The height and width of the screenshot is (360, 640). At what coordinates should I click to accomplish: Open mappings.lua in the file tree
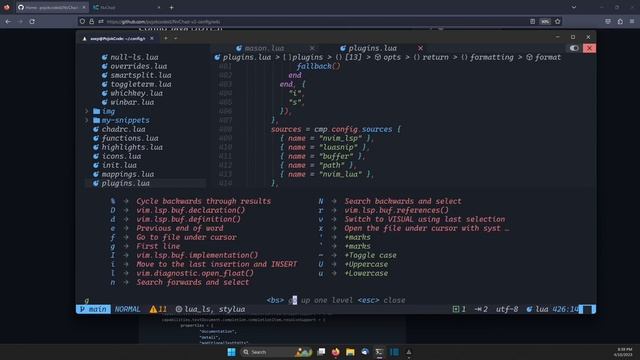(128, 174)
